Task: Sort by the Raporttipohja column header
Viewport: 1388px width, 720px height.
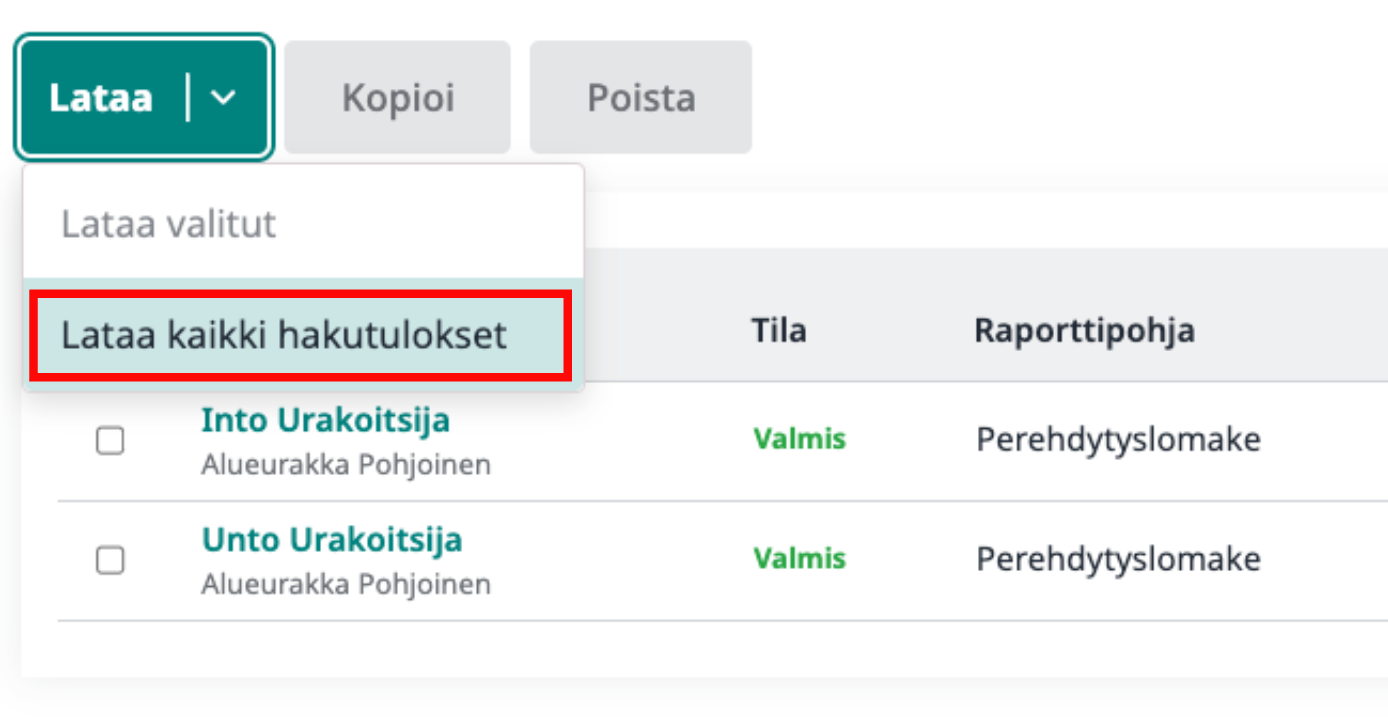Action: click(1085, 331)
